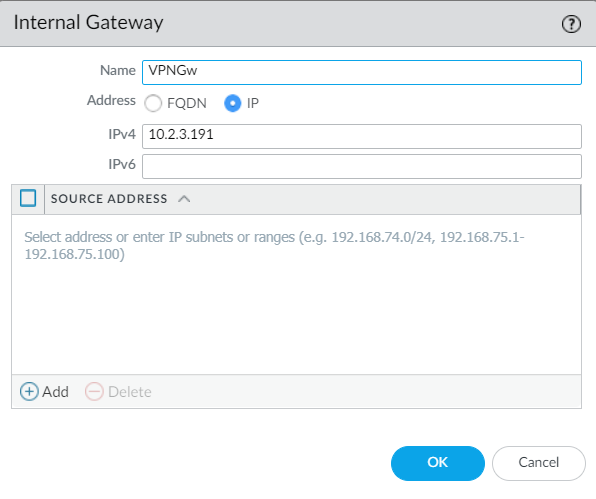The width and height of the screenshot is (596, 499).
Task: Focus the IPv4 field showing 10.2.3.191
Action: (x=362, y=136)
